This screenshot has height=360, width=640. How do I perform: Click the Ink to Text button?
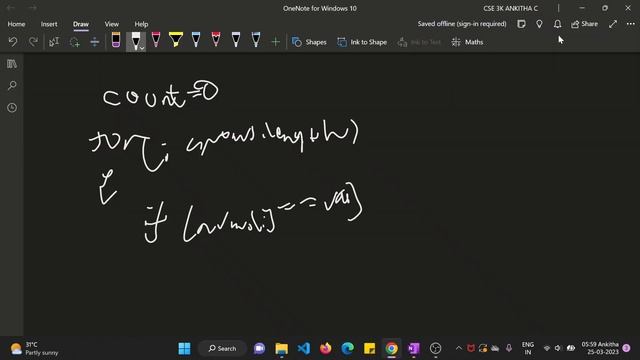pos(419,42)
